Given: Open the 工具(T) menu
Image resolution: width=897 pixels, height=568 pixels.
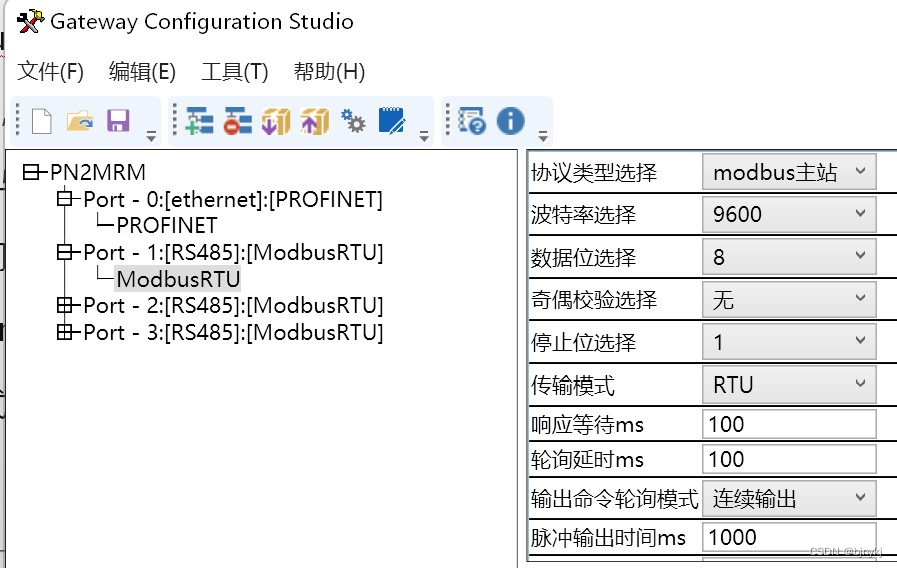Looking at the screenshot, I should point(235,72).
